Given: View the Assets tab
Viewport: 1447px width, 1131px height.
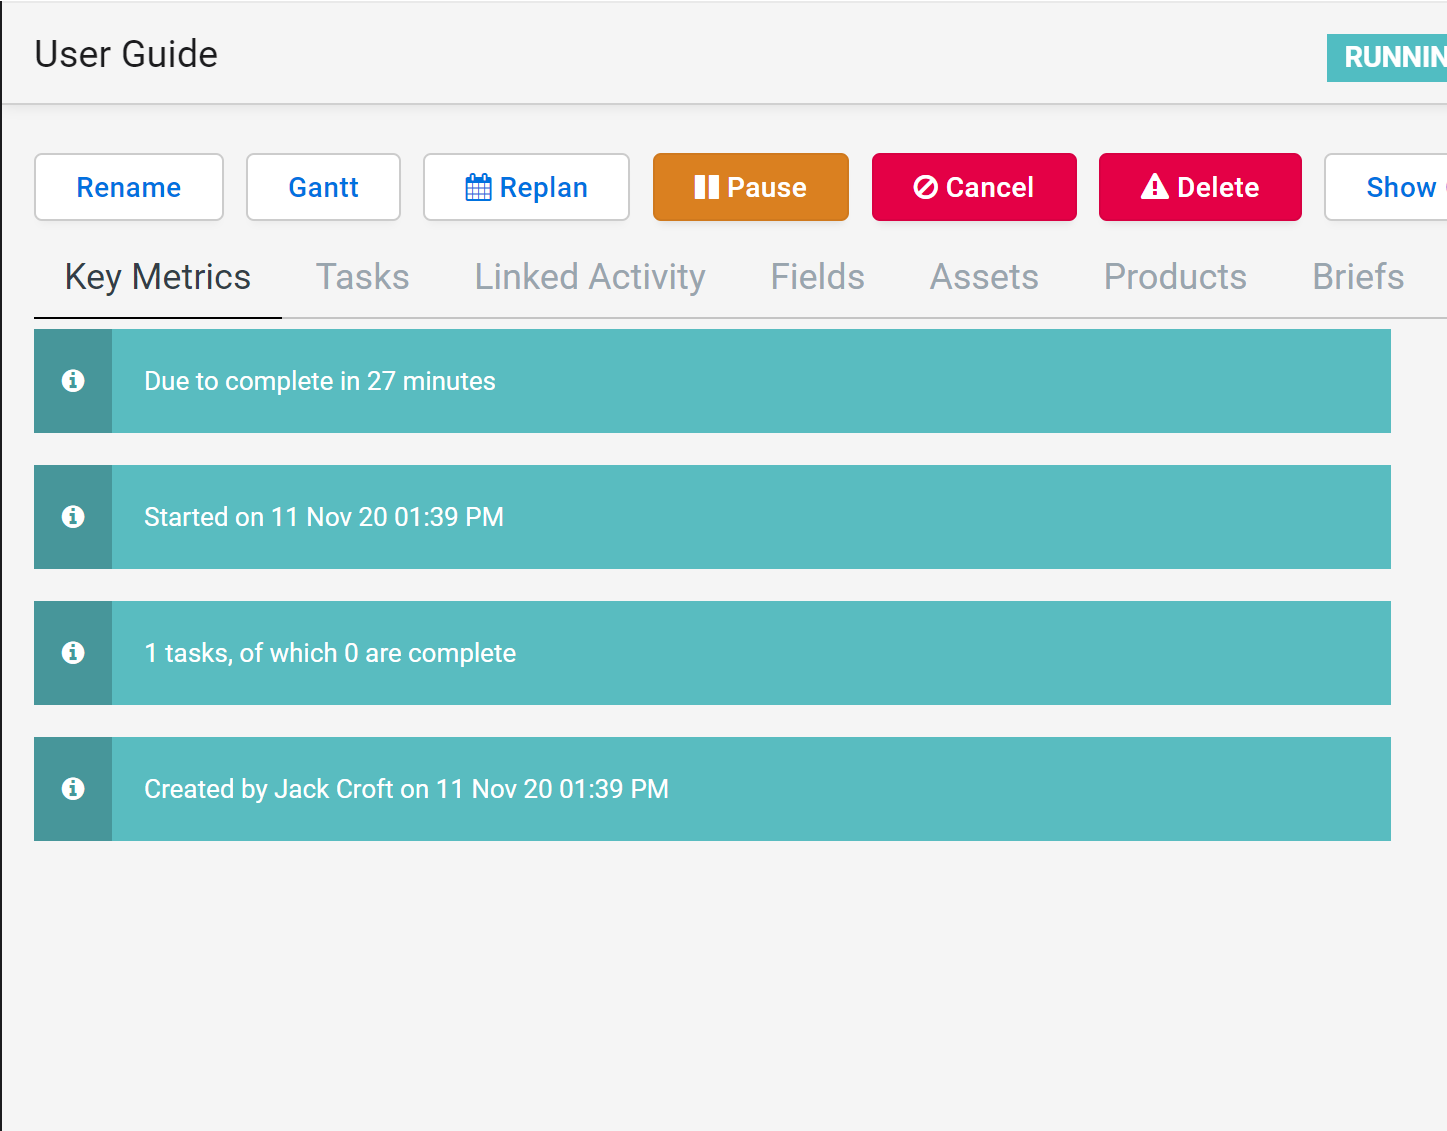Looking at the screenshot, I should click(984, 277).
